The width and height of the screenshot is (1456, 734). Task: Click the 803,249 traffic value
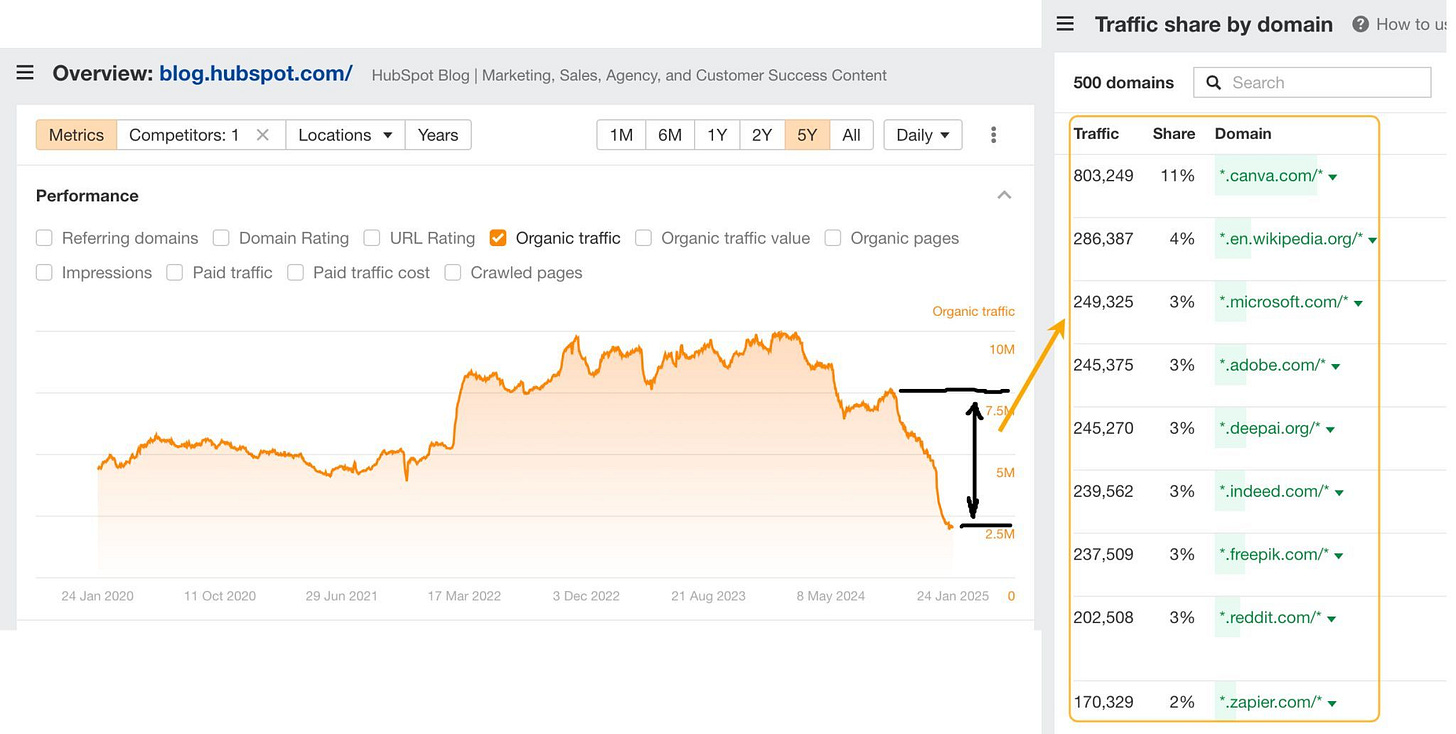(x=1103, y=176)
